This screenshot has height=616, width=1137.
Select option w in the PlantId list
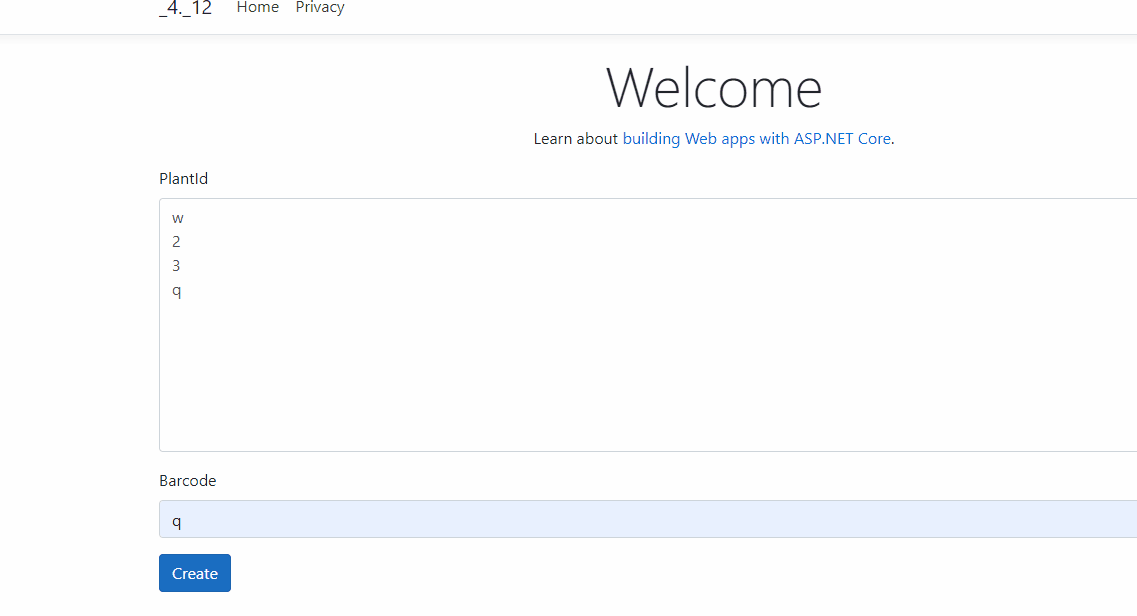(x=177, y=217)
